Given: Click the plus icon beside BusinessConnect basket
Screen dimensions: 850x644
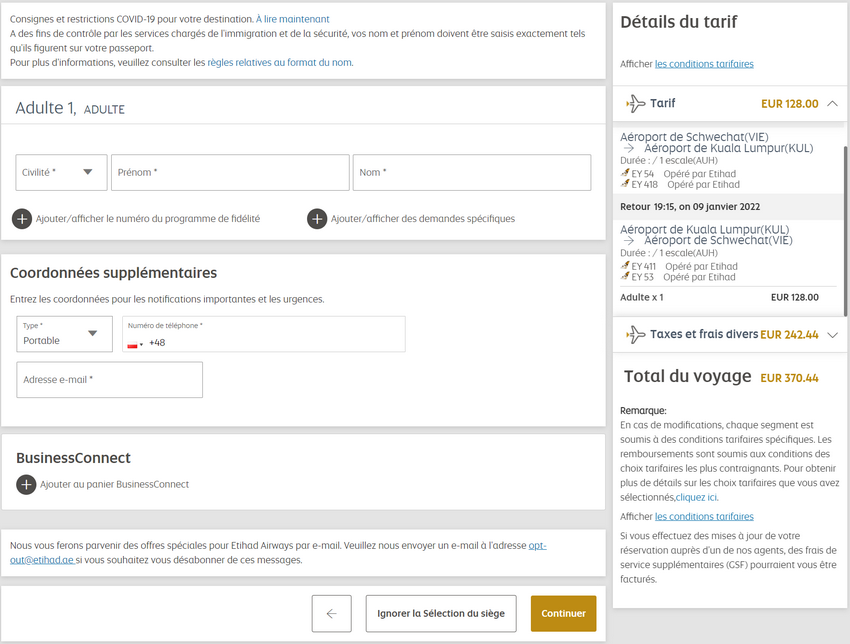Looking at the screenshot, I should pyautogui.click(x=26, y=485).
